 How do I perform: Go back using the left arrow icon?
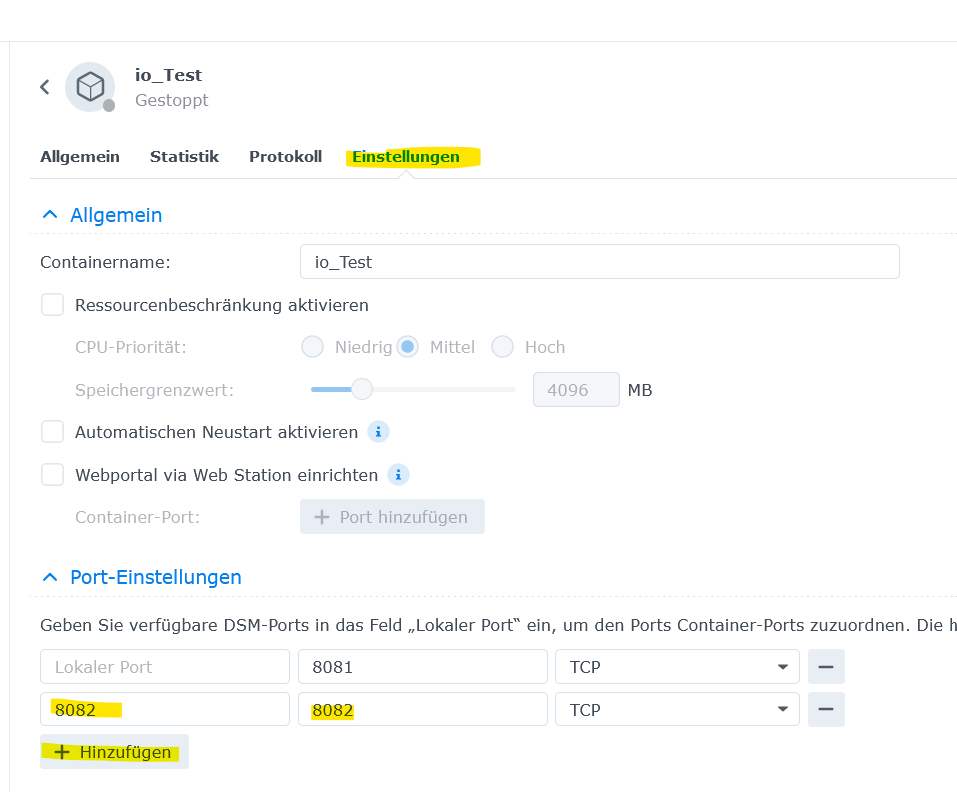click(45, 87)
